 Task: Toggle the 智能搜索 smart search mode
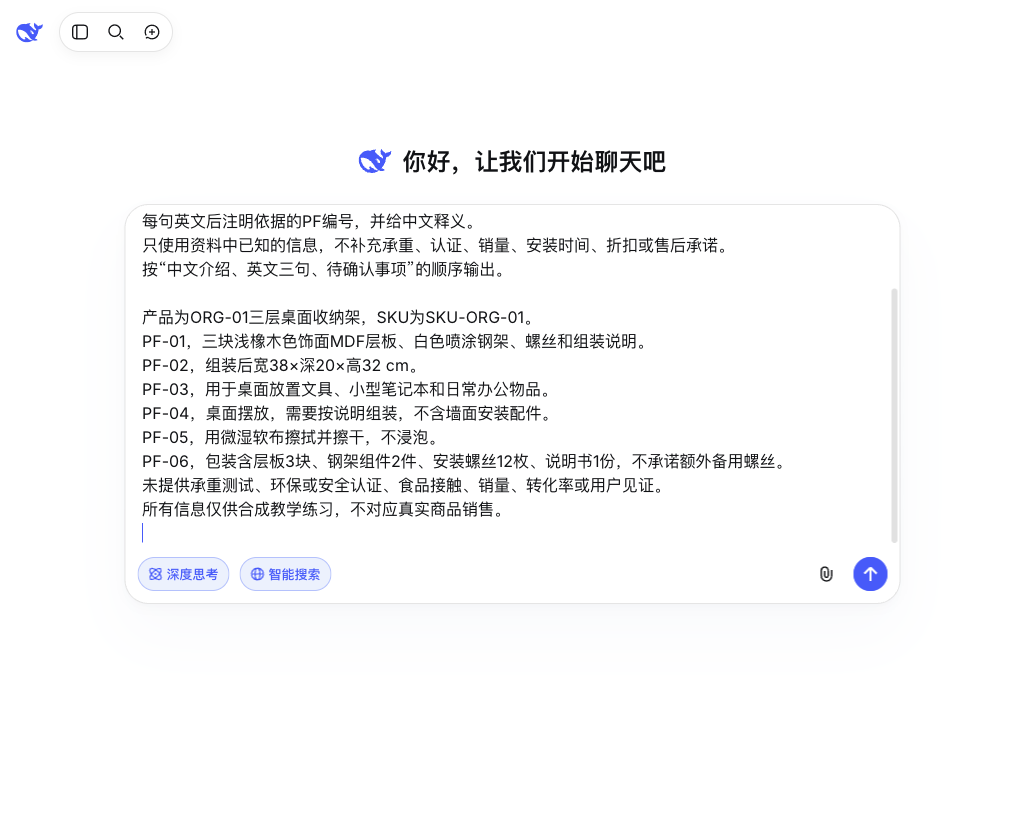point(285,574)
